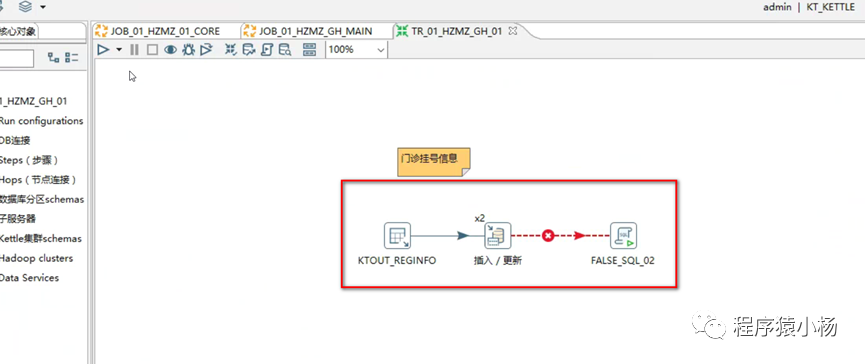Image resolution: width=865 pixels, height=364 pixels.
Task: Open dropdown arrow beside layers icon
Action: [43, 7]
